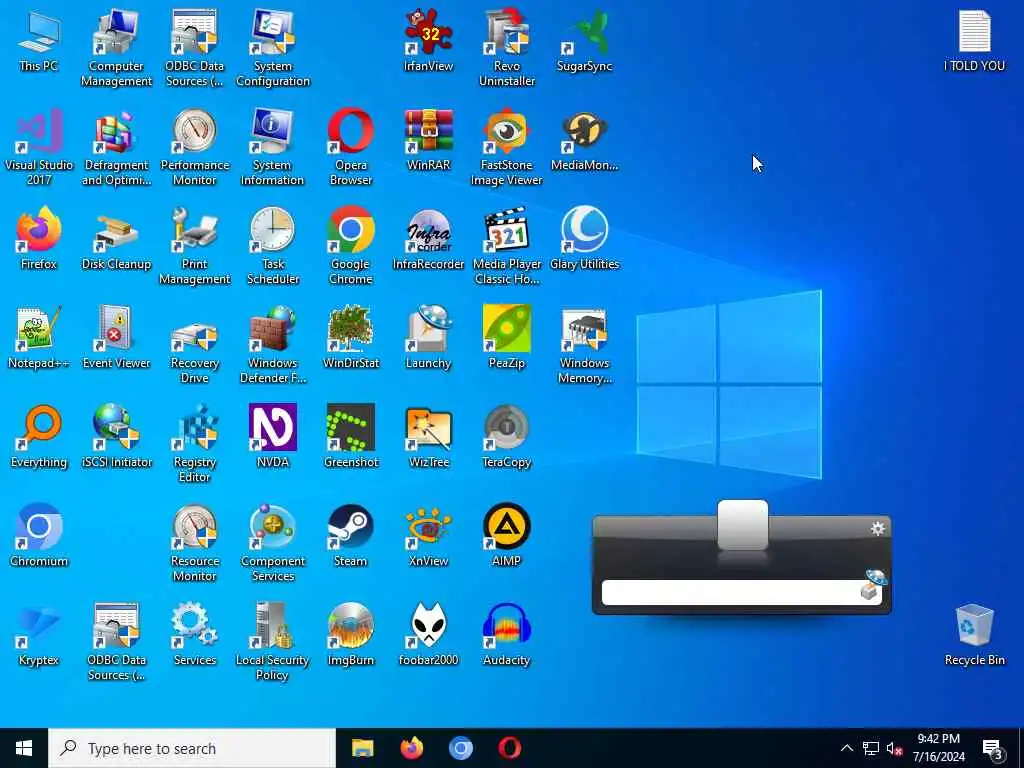The image size is (1024, 768).
Task: Select the WinDirStat desktop shortcut
Action: [351, 338]
